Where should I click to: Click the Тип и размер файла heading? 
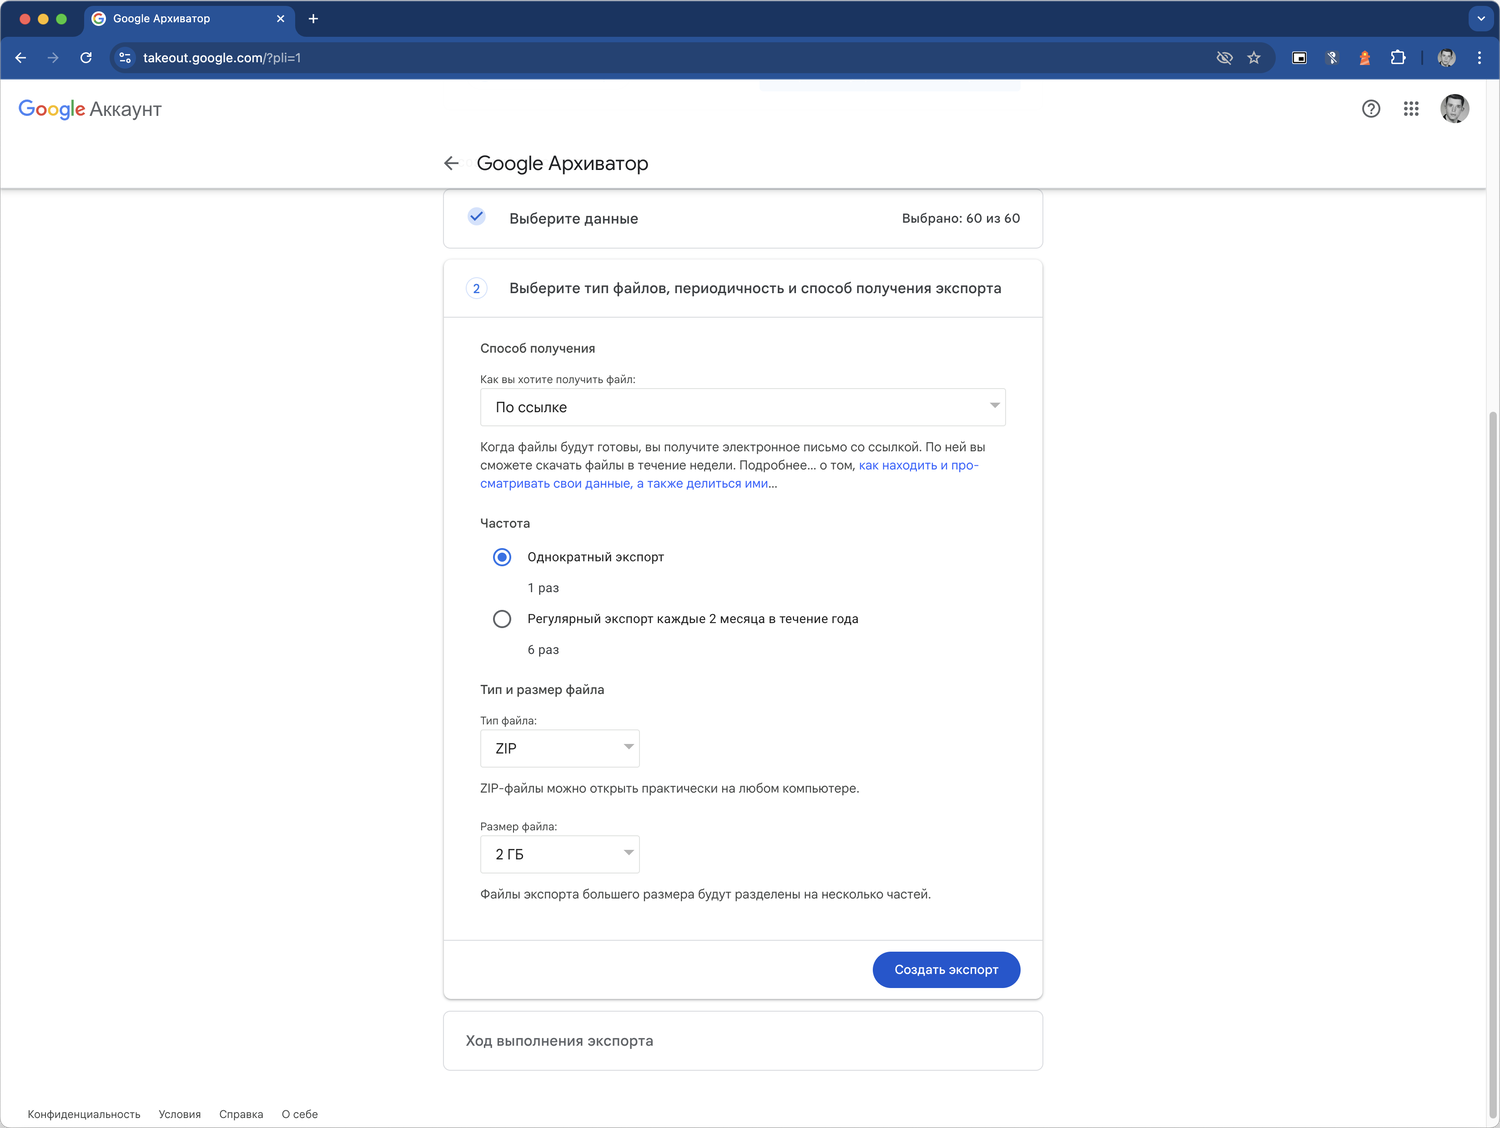542,689
